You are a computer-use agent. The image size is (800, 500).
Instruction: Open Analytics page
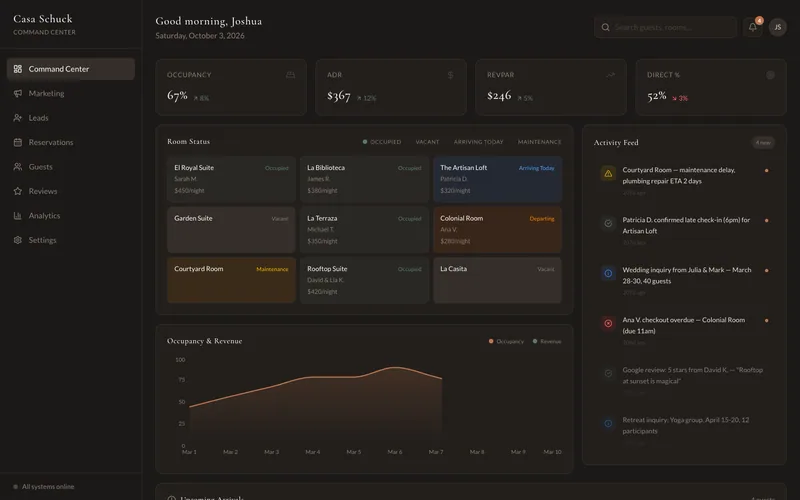coord(71,216)
